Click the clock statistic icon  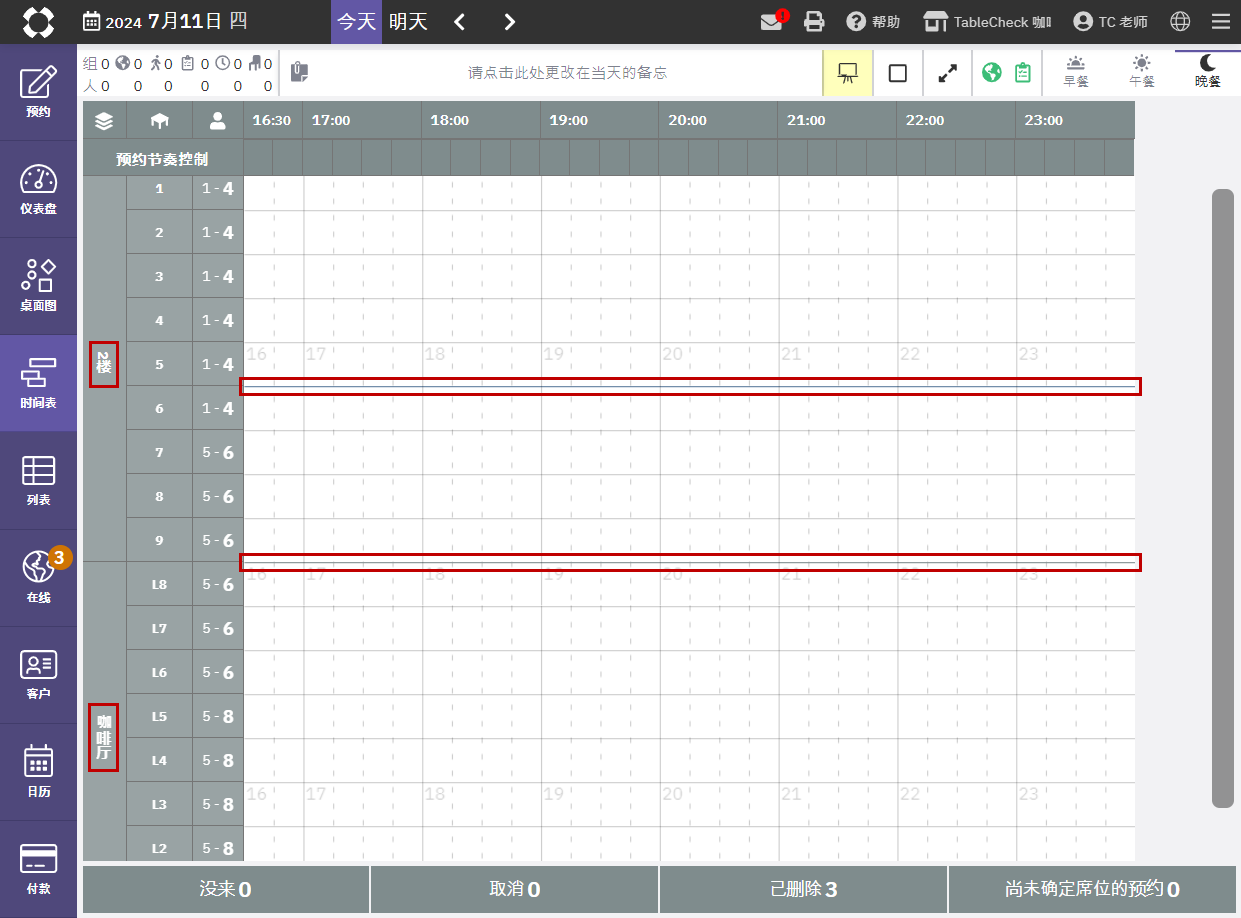(222, 63)
